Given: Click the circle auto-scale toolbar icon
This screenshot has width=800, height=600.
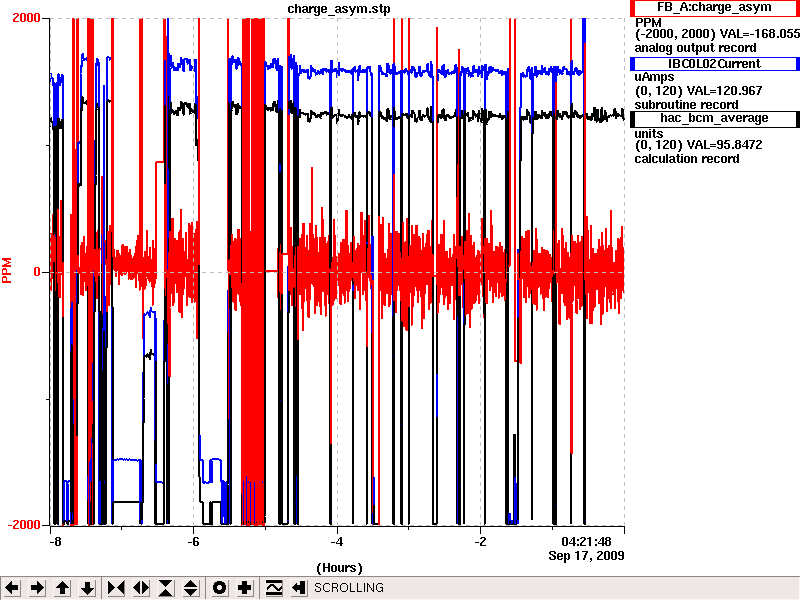Looking at the screenshot, I should (219, 588).
